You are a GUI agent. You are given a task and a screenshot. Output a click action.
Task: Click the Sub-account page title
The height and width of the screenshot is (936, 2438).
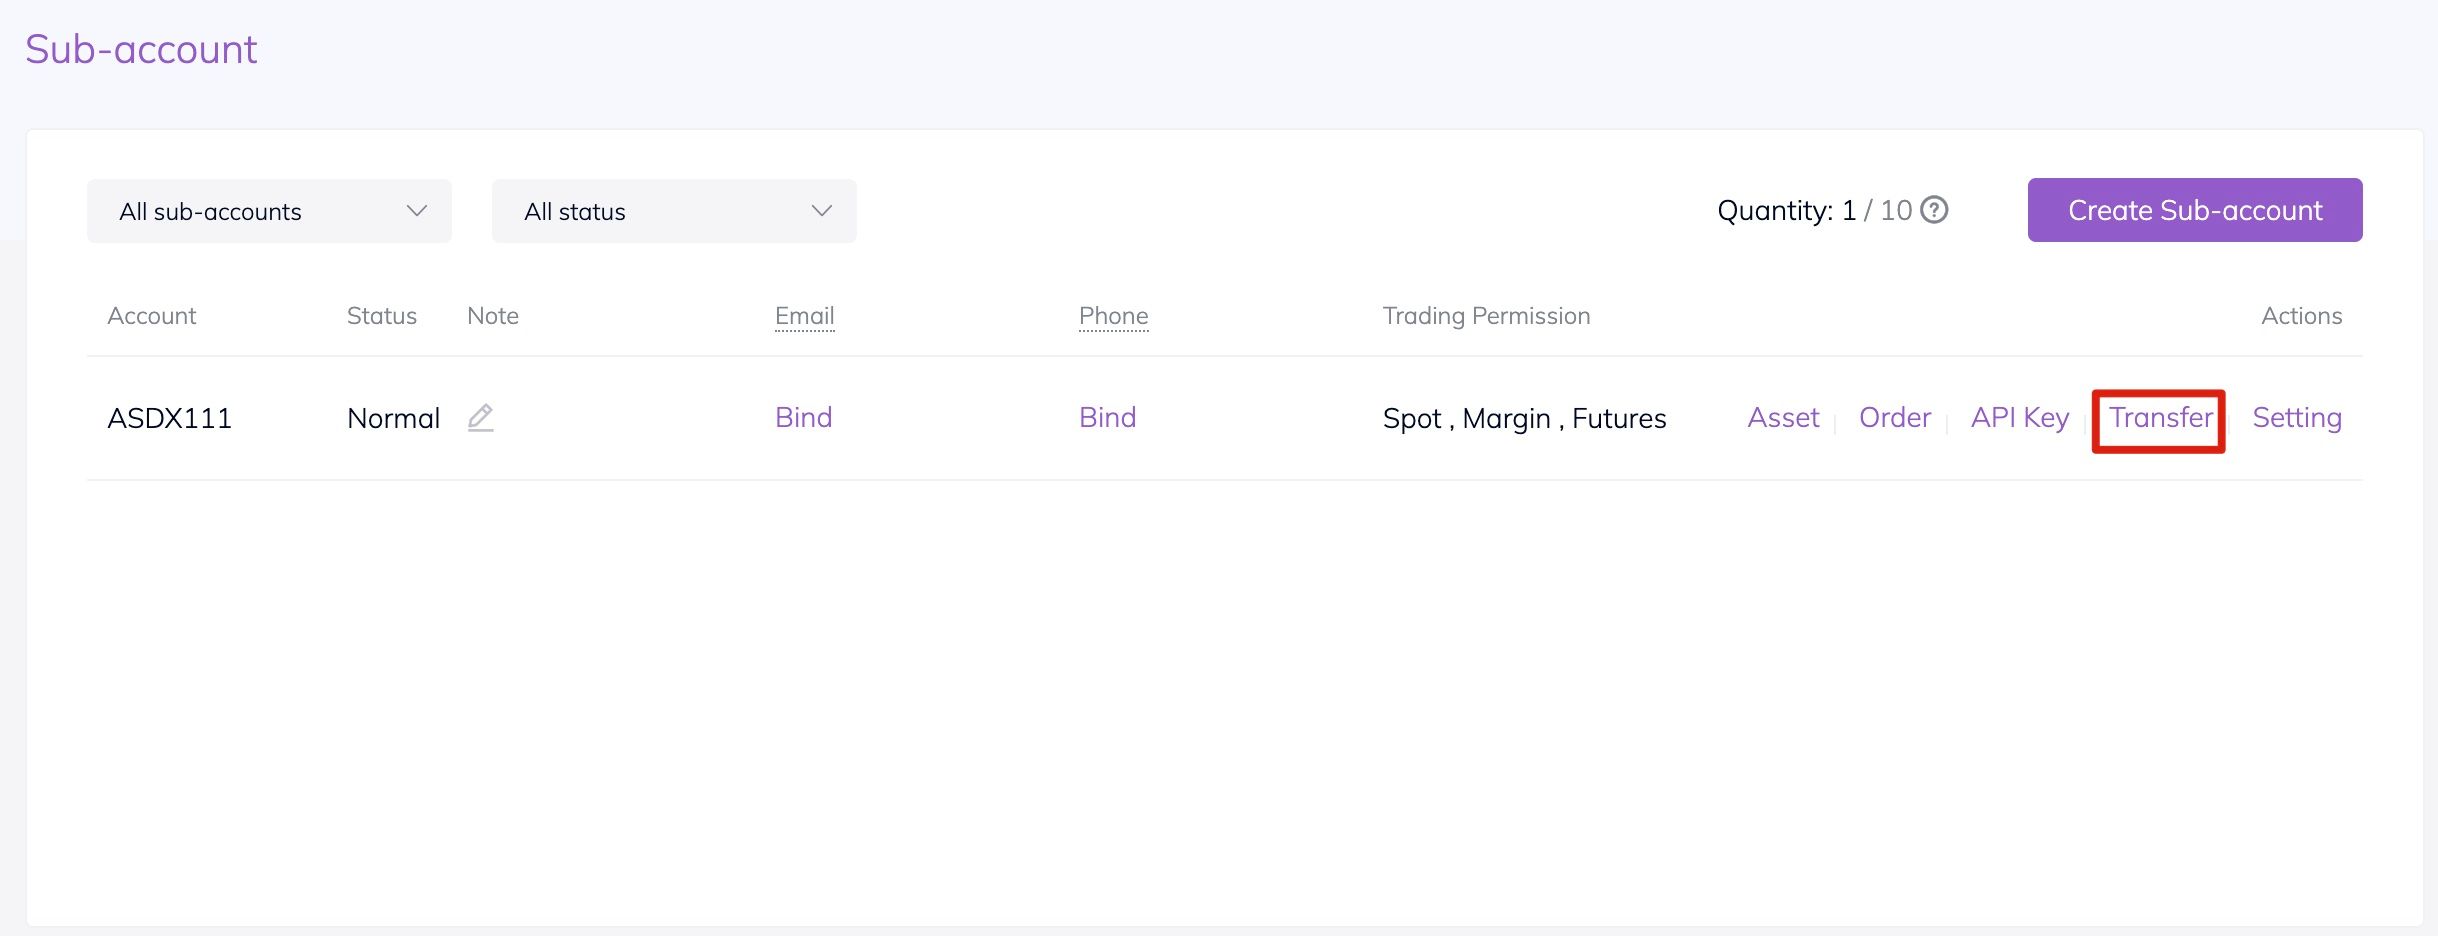[141, 49]
